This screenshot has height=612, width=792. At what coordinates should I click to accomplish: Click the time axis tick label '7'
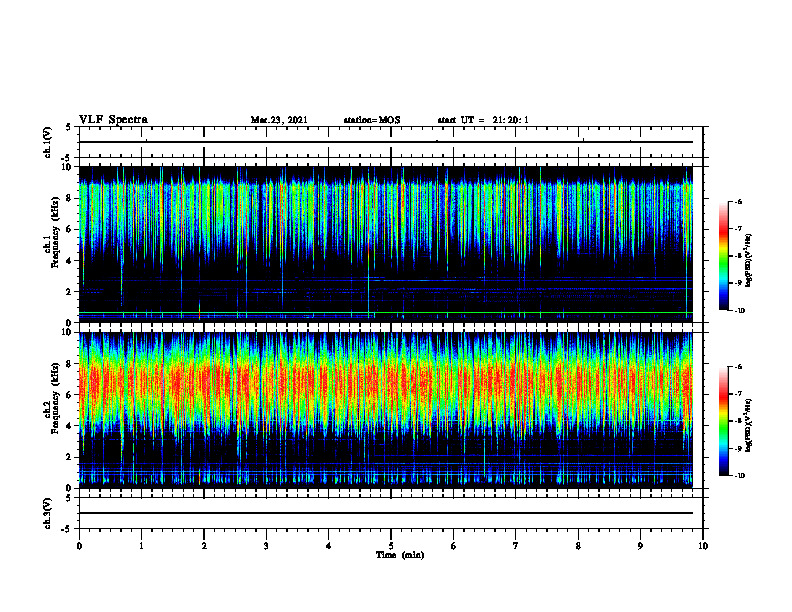[516, 546]
